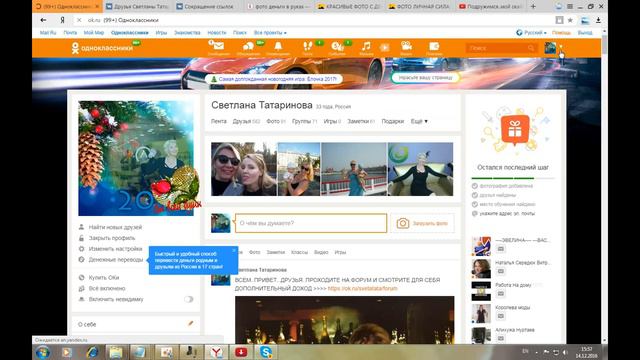Click the Odnoklassniki logo
The image size is (640, 360).
point(102,48)
